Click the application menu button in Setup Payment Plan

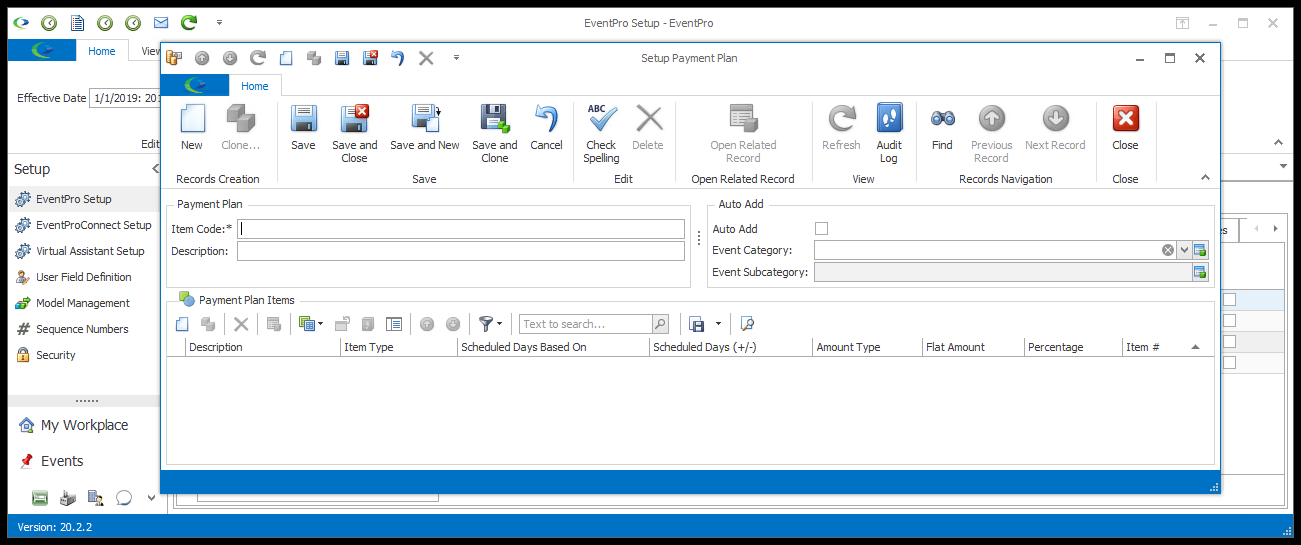(196, 86)
